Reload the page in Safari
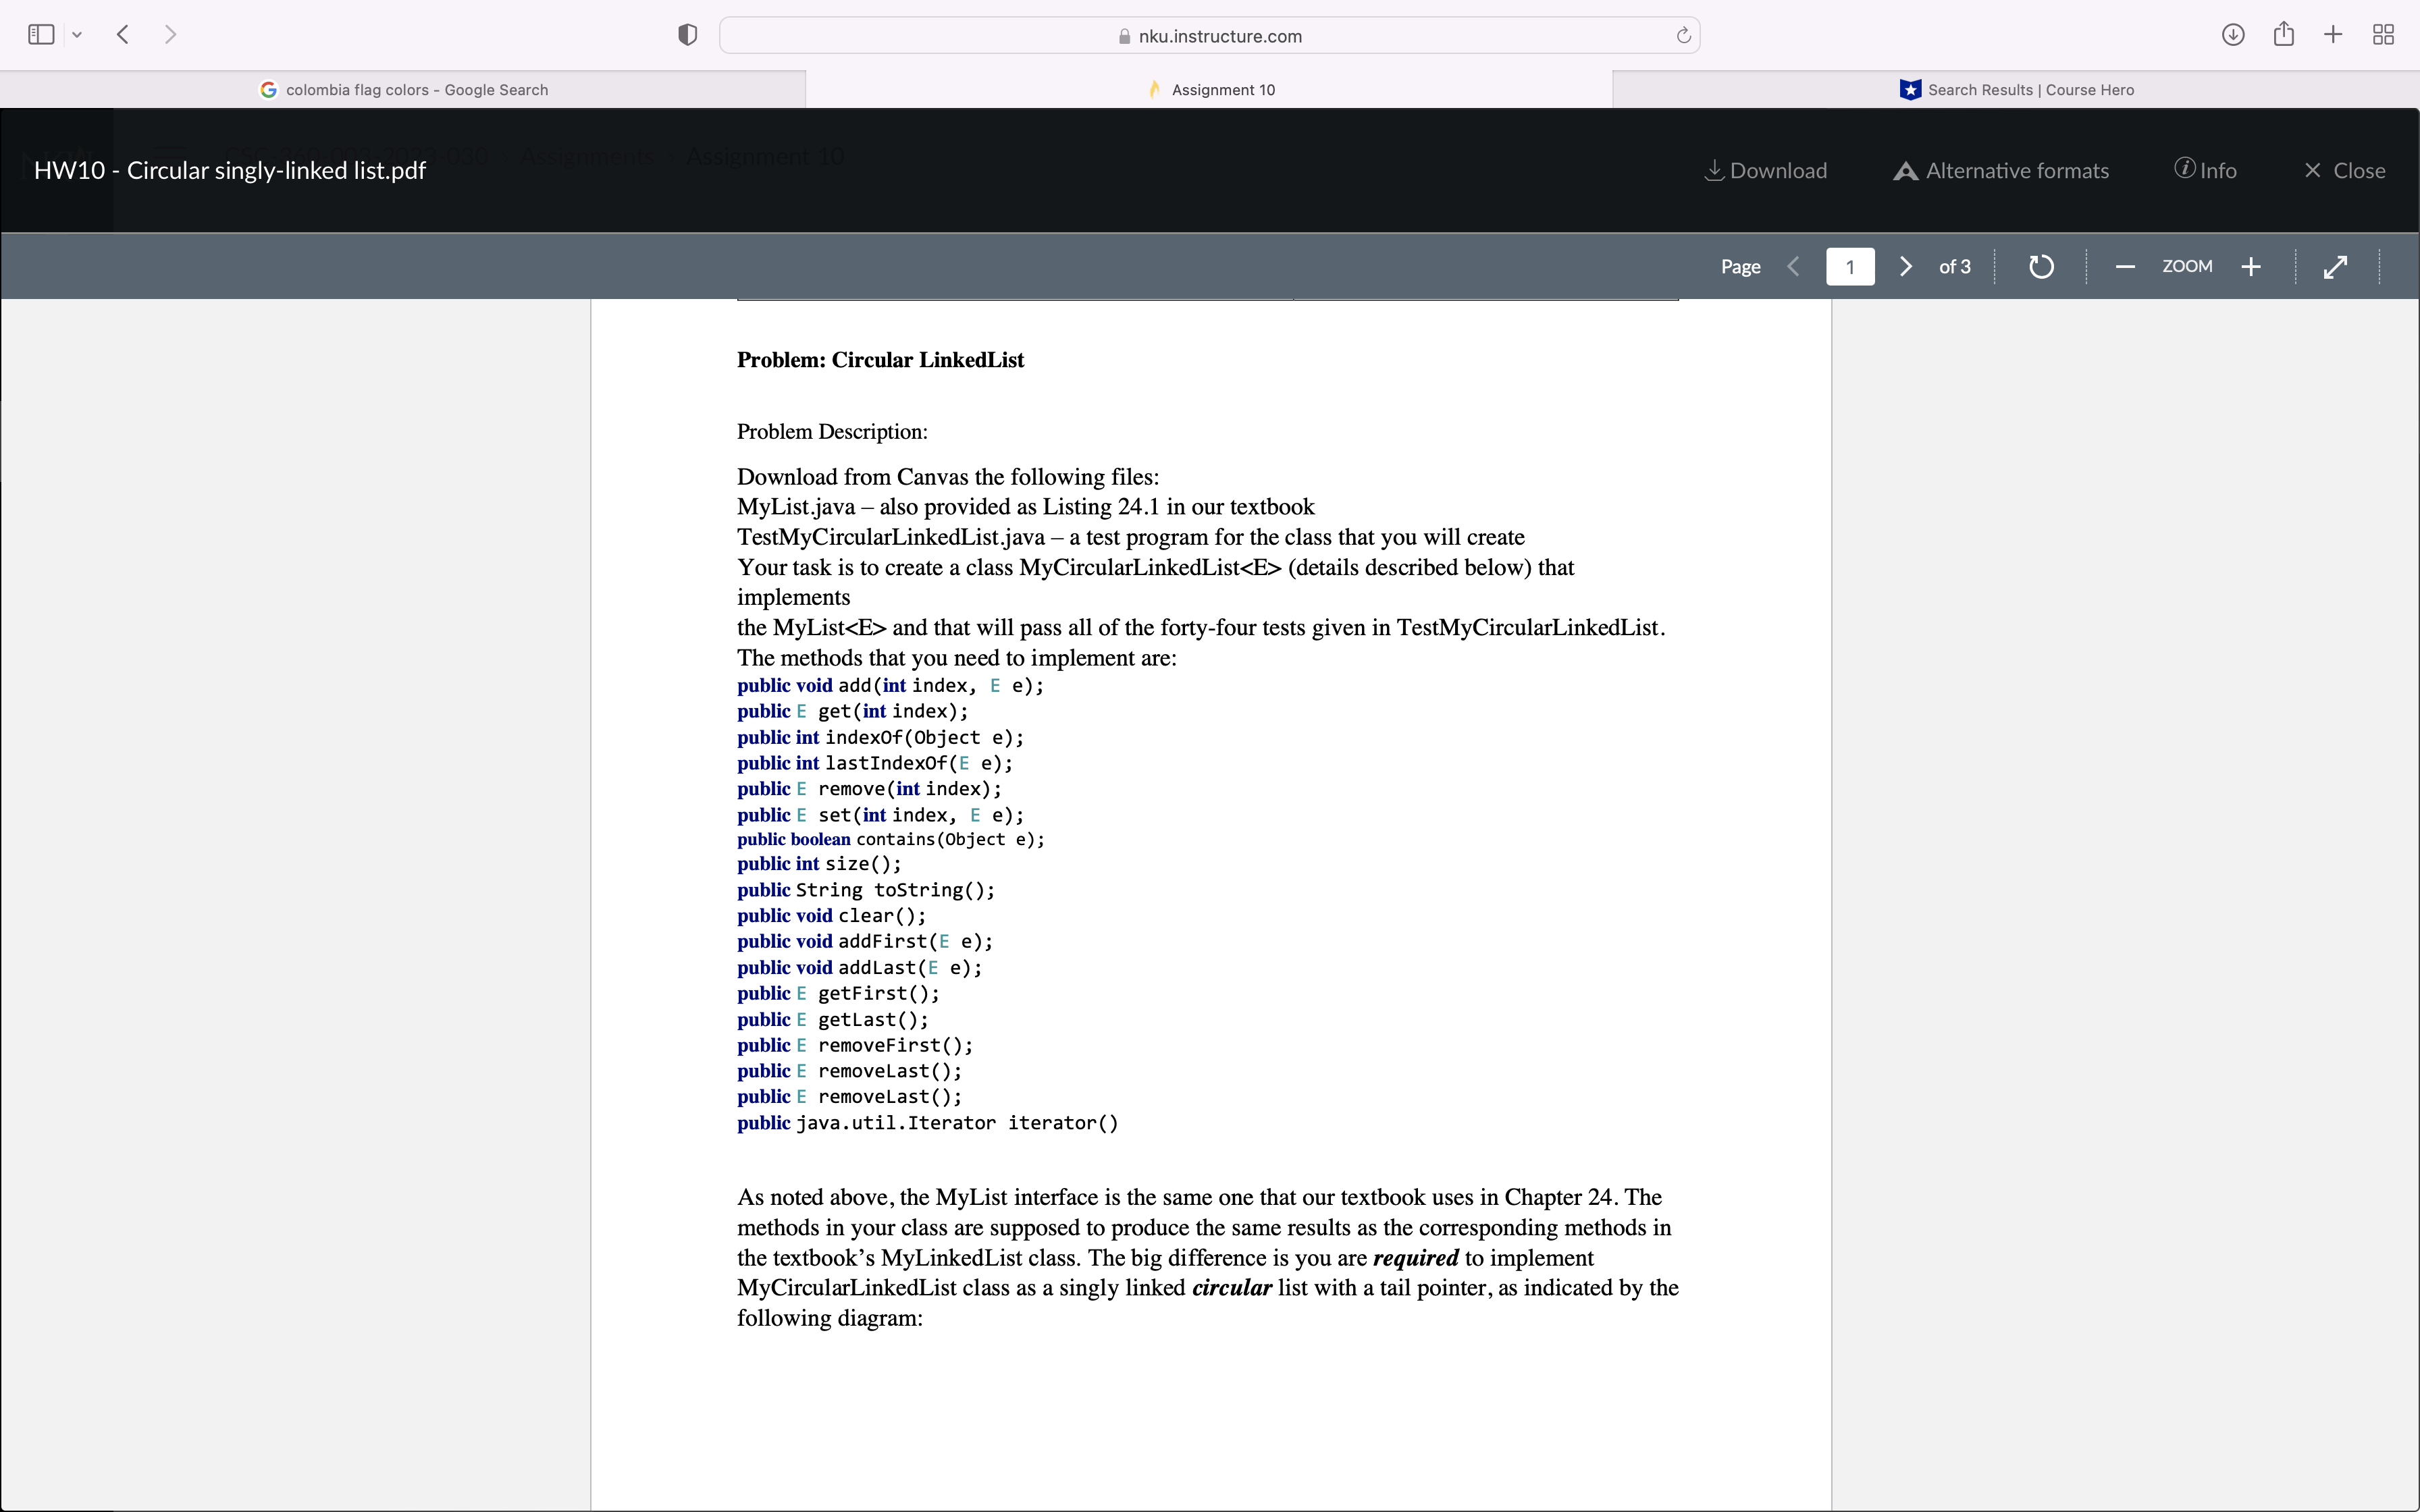2420x1512 pixels. [1683, 36]
